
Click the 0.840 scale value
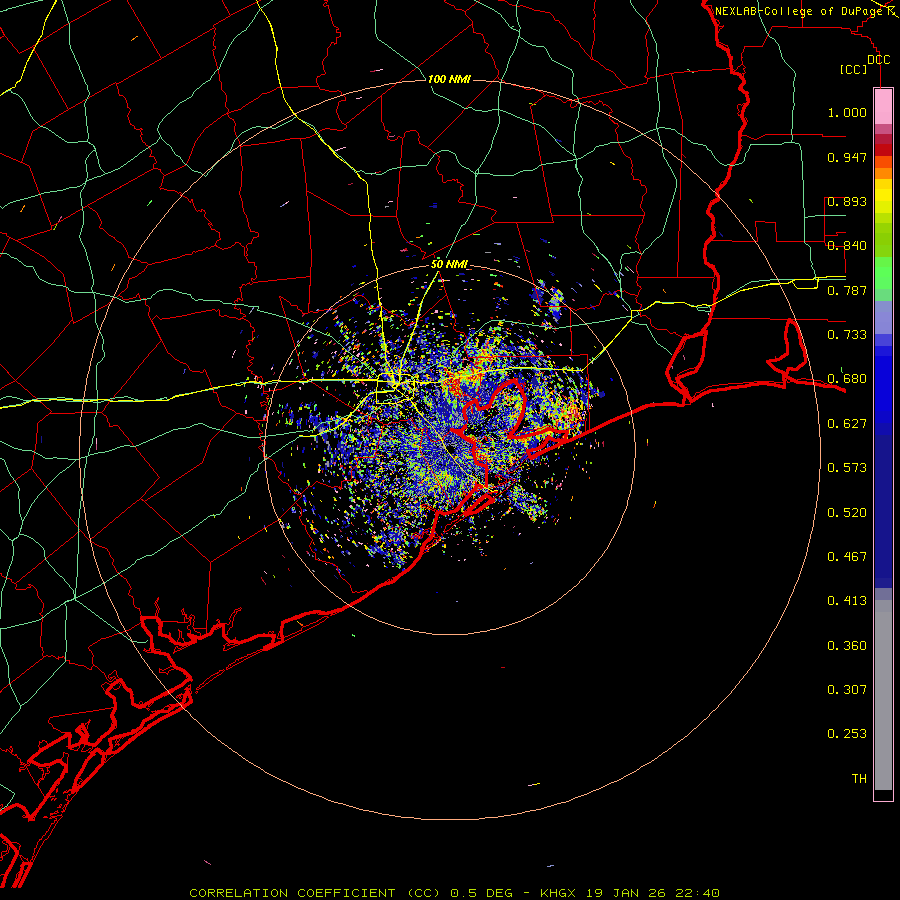(x=847, y=246)
